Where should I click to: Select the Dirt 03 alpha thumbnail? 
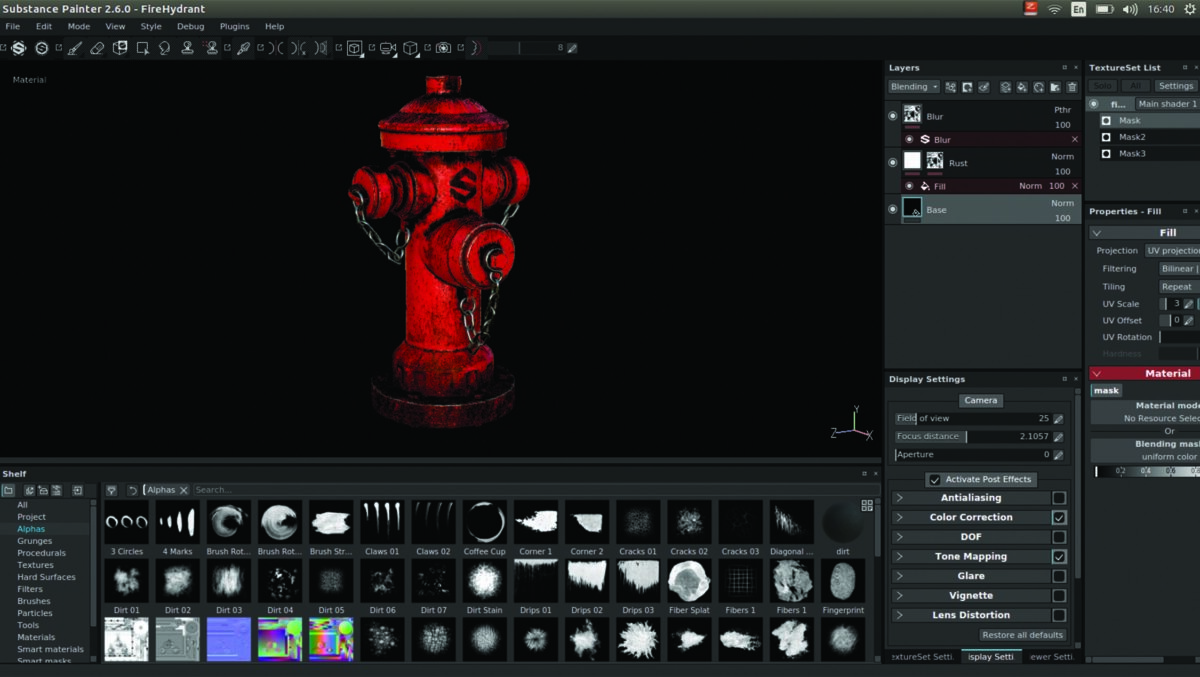click(x=229, y=583)
